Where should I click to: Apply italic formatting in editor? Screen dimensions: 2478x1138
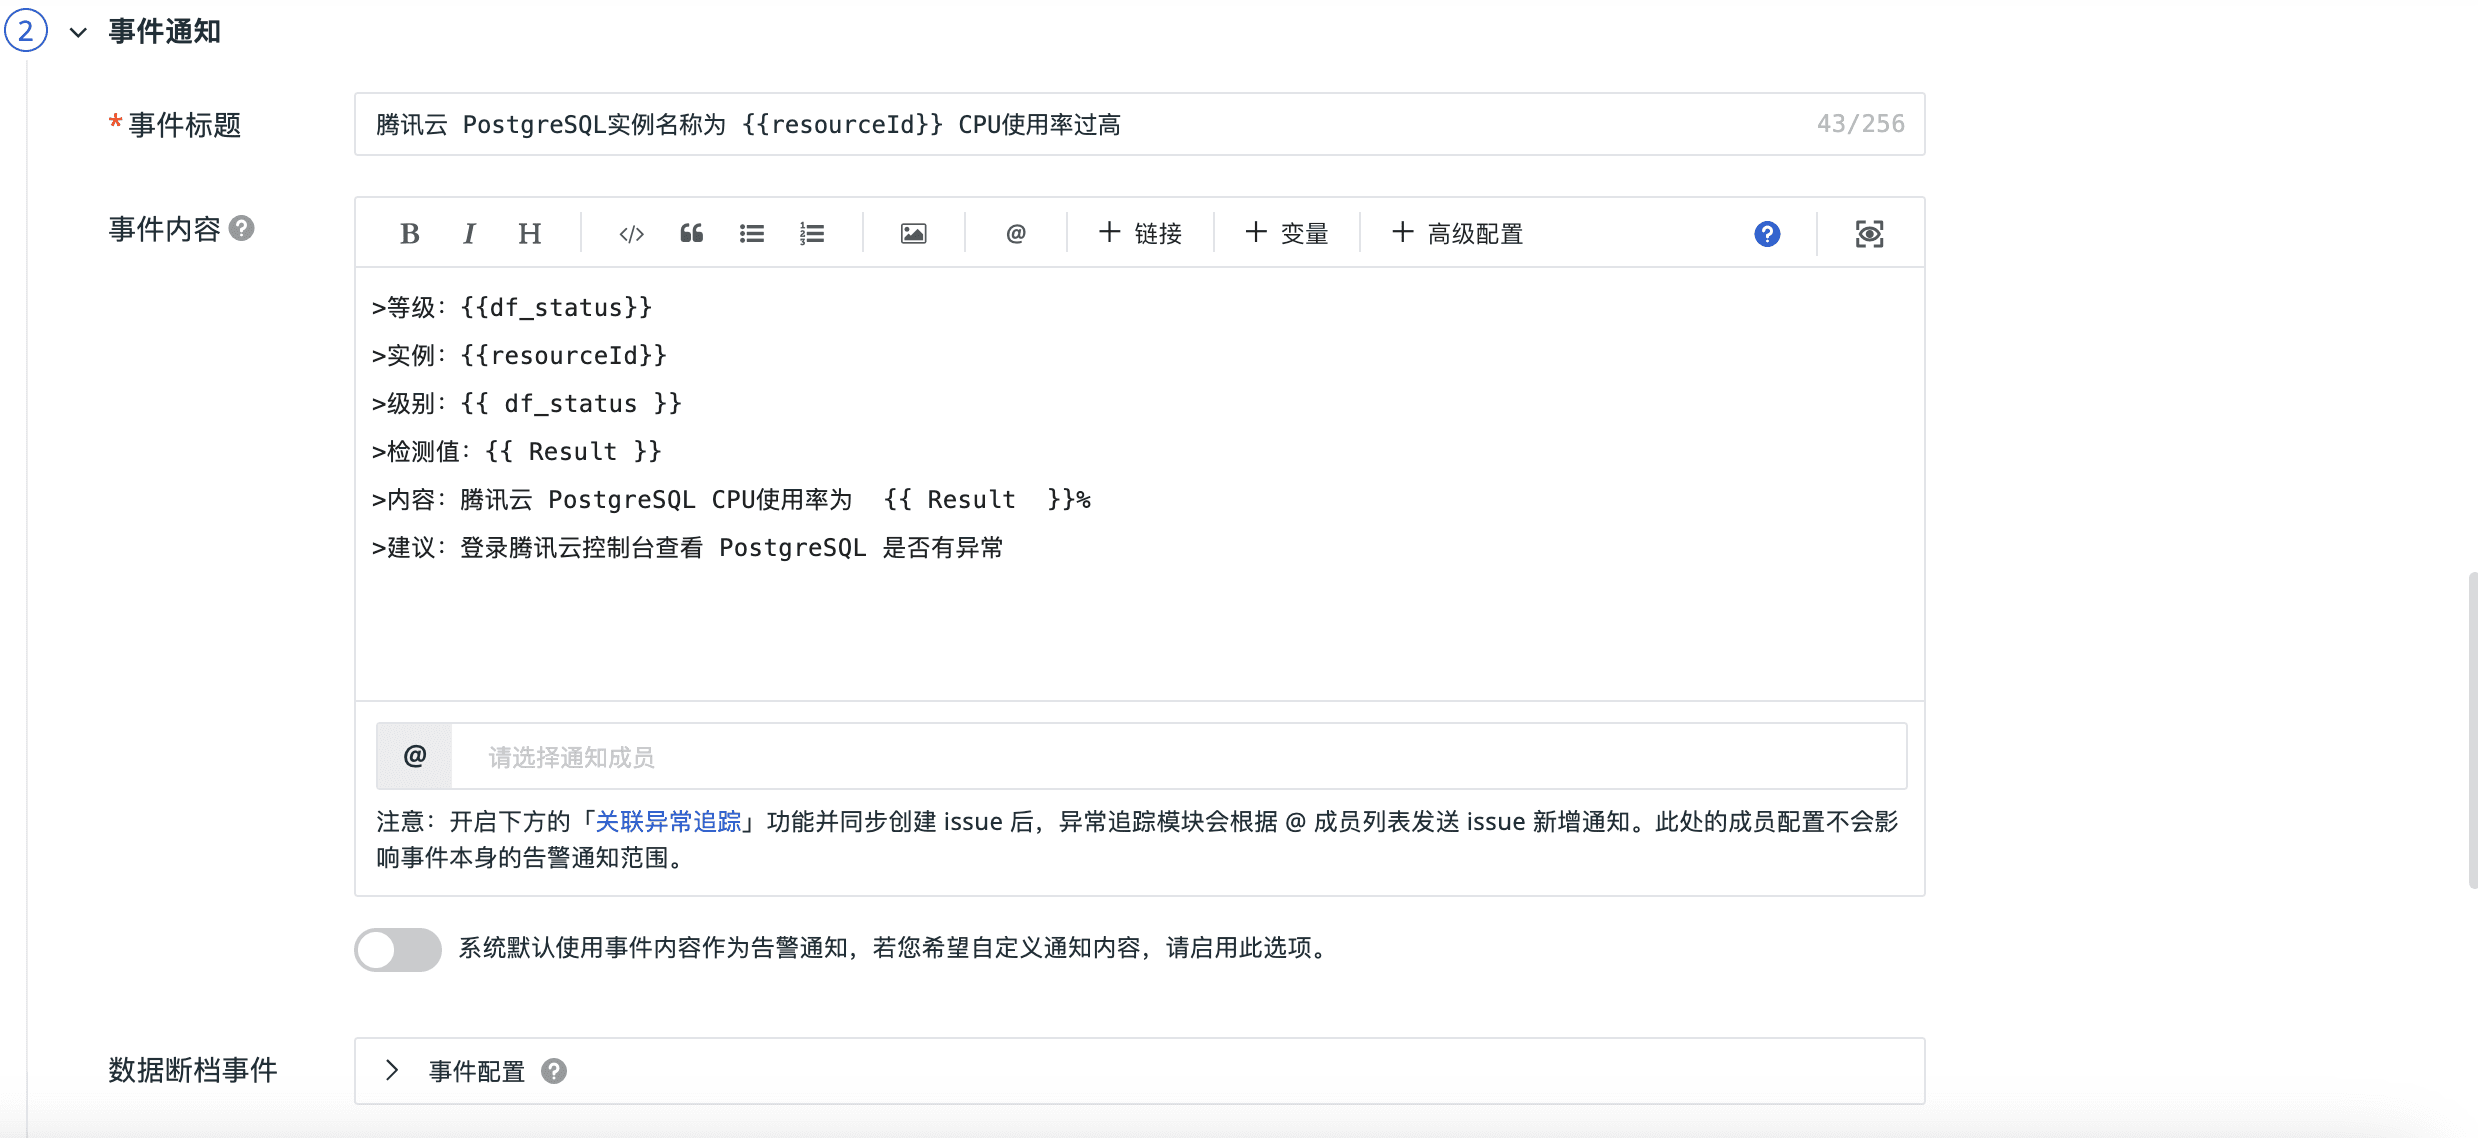[469, 234]
